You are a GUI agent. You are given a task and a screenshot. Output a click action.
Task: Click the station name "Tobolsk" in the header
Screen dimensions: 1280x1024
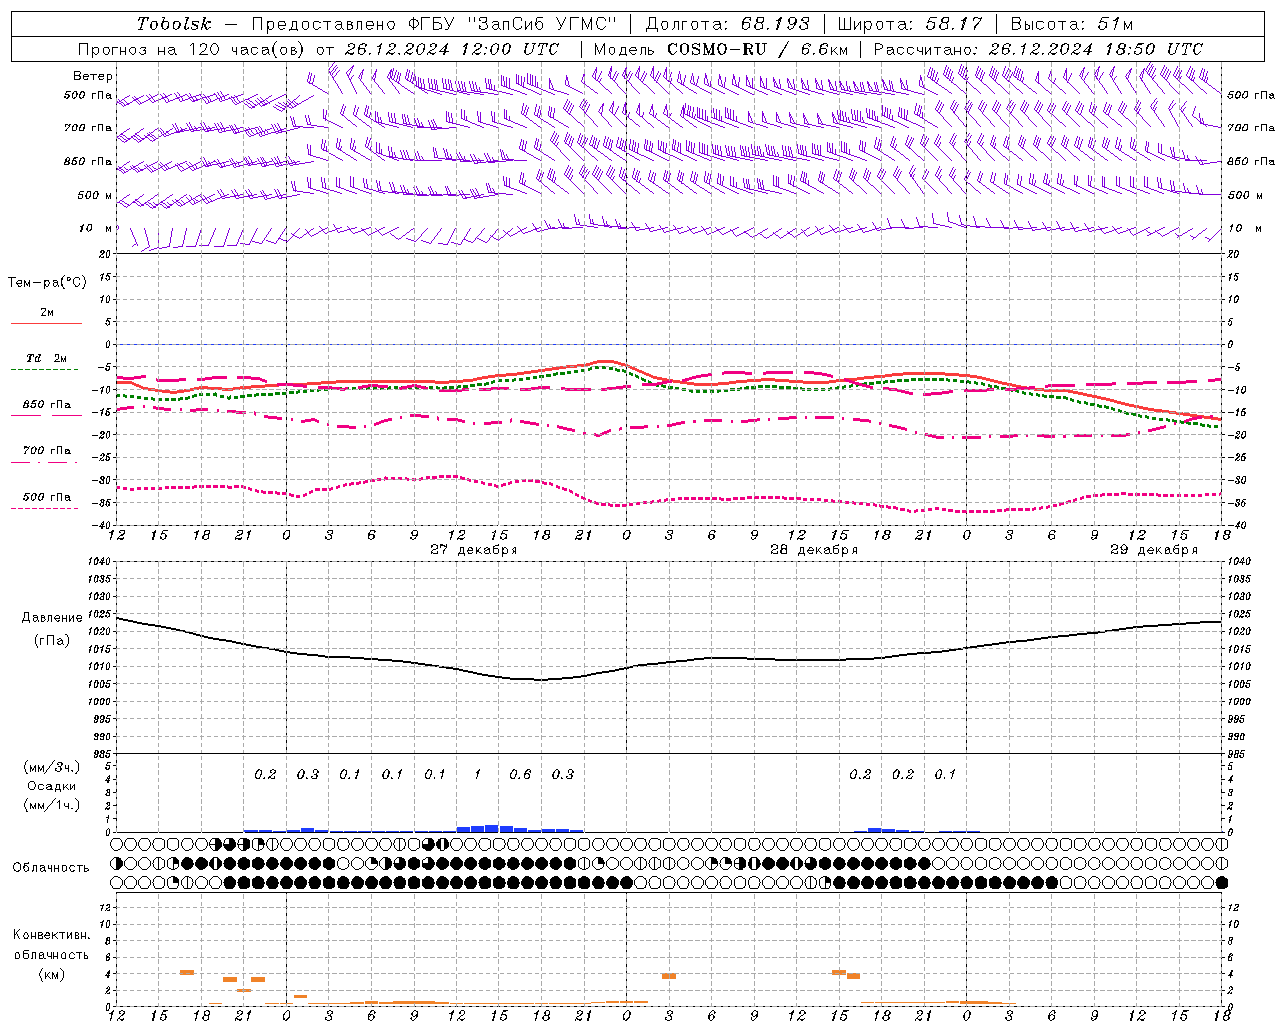(x=174, y=24)
